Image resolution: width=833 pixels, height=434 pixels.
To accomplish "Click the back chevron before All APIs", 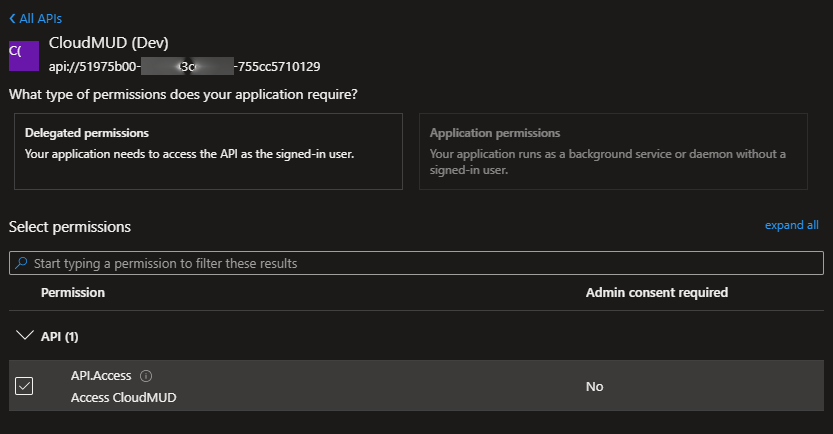I will coord(12,19).
